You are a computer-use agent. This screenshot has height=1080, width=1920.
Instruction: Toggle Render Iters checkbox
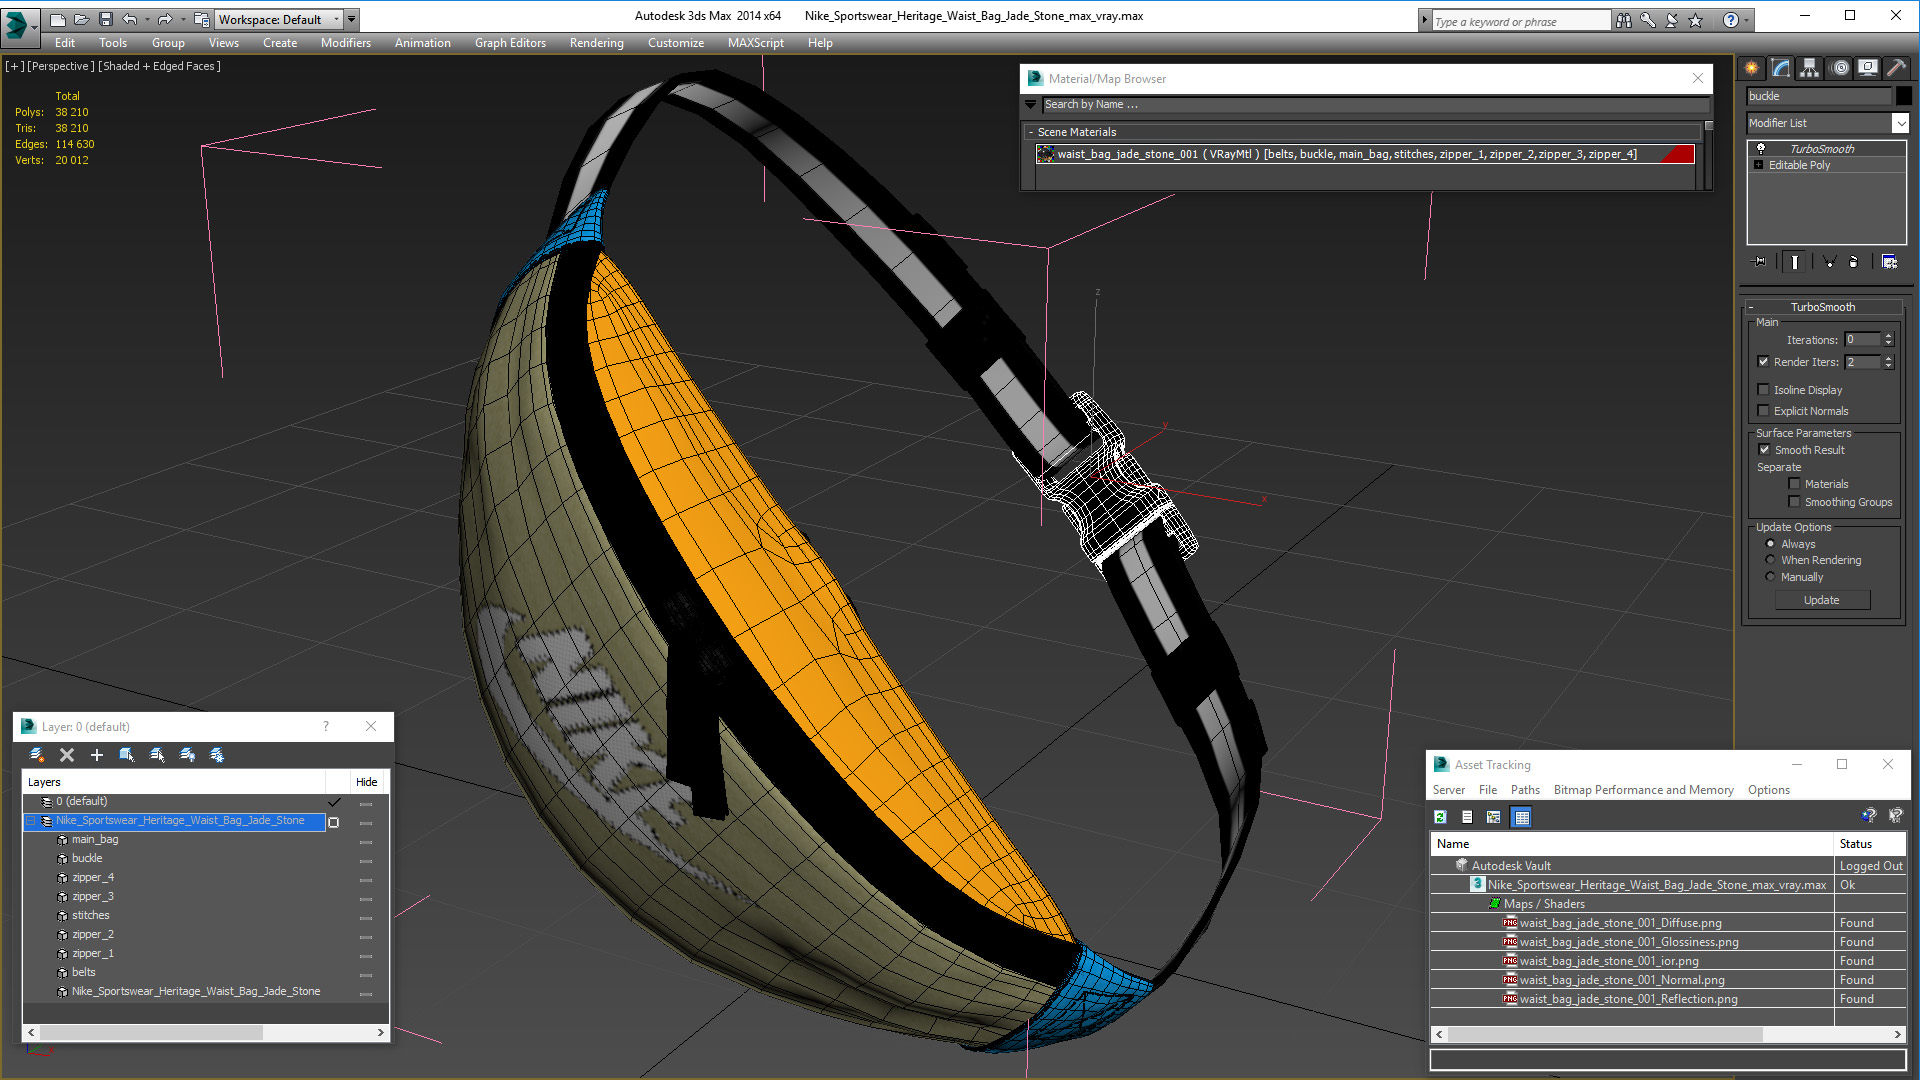coord(1764,362)
